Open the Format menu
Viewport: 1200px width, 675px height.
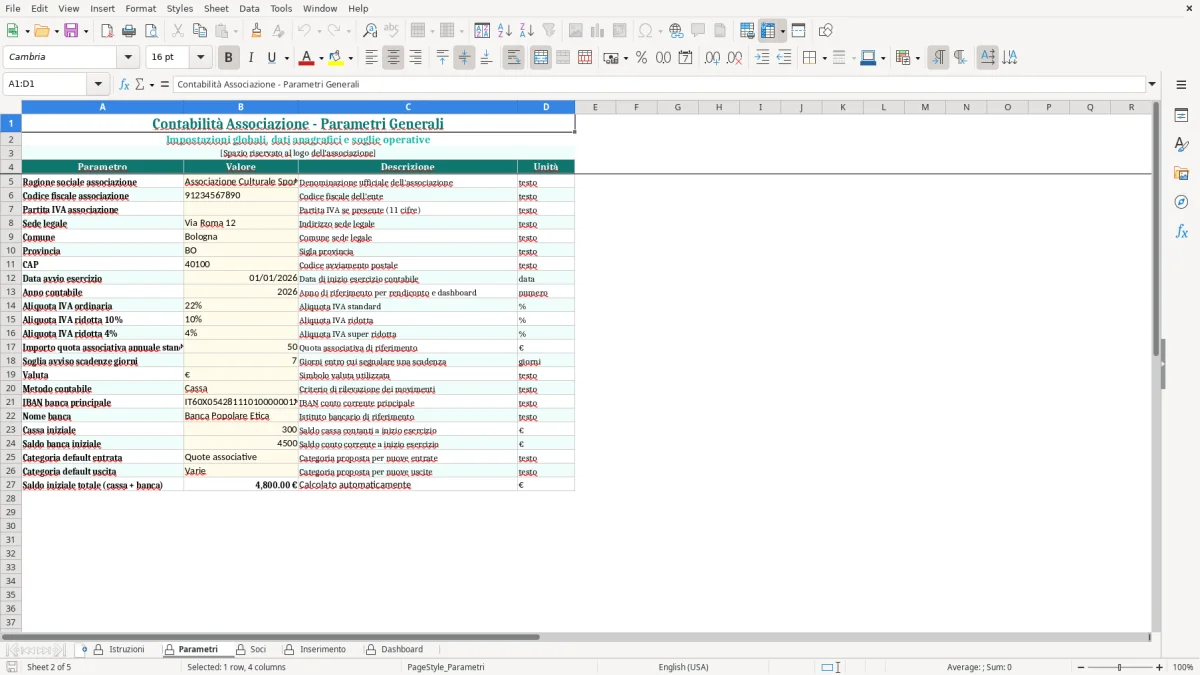(140, 8)
